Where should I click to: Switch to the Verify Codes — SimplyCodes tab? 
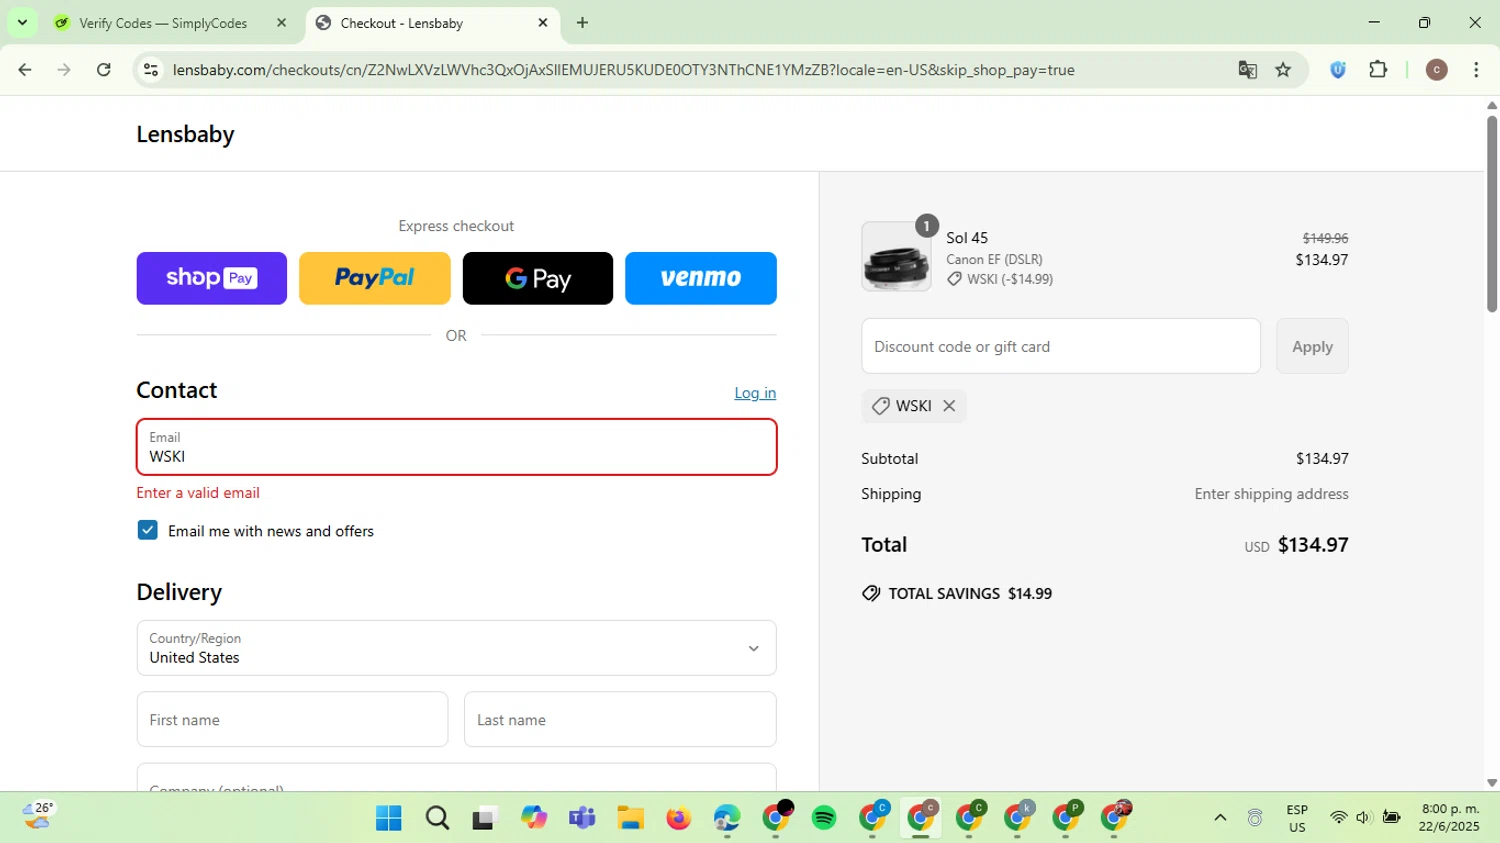(x=162, y=23)
